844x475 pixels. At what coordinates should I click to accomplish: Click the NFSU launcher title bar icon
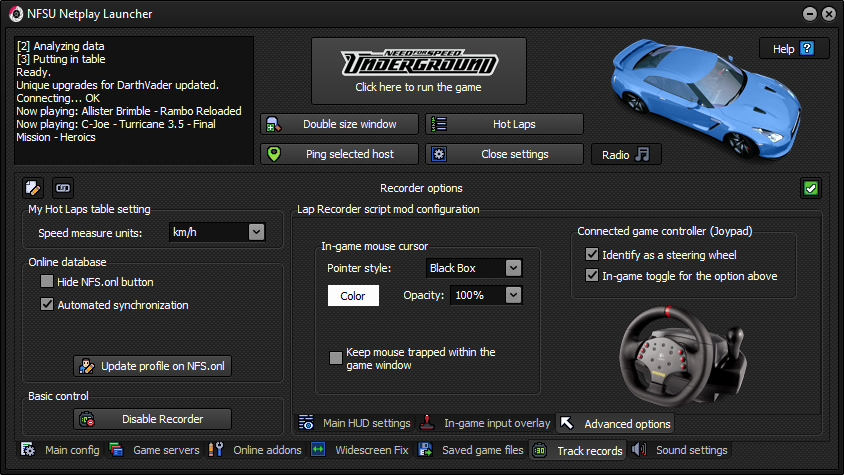pos(16,14)
